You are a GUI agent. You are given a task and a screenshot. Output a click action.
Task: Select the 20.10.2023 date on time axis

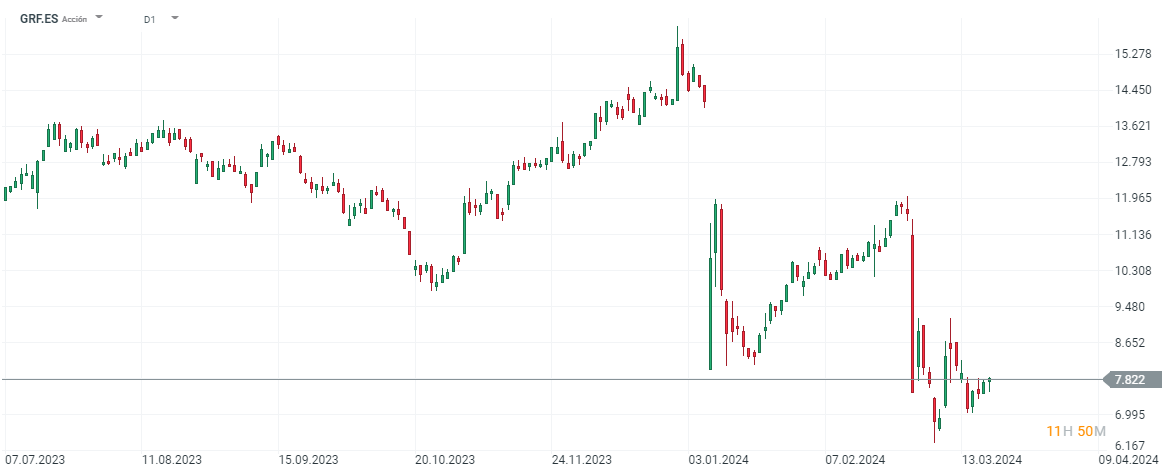[x=445, y=460]
